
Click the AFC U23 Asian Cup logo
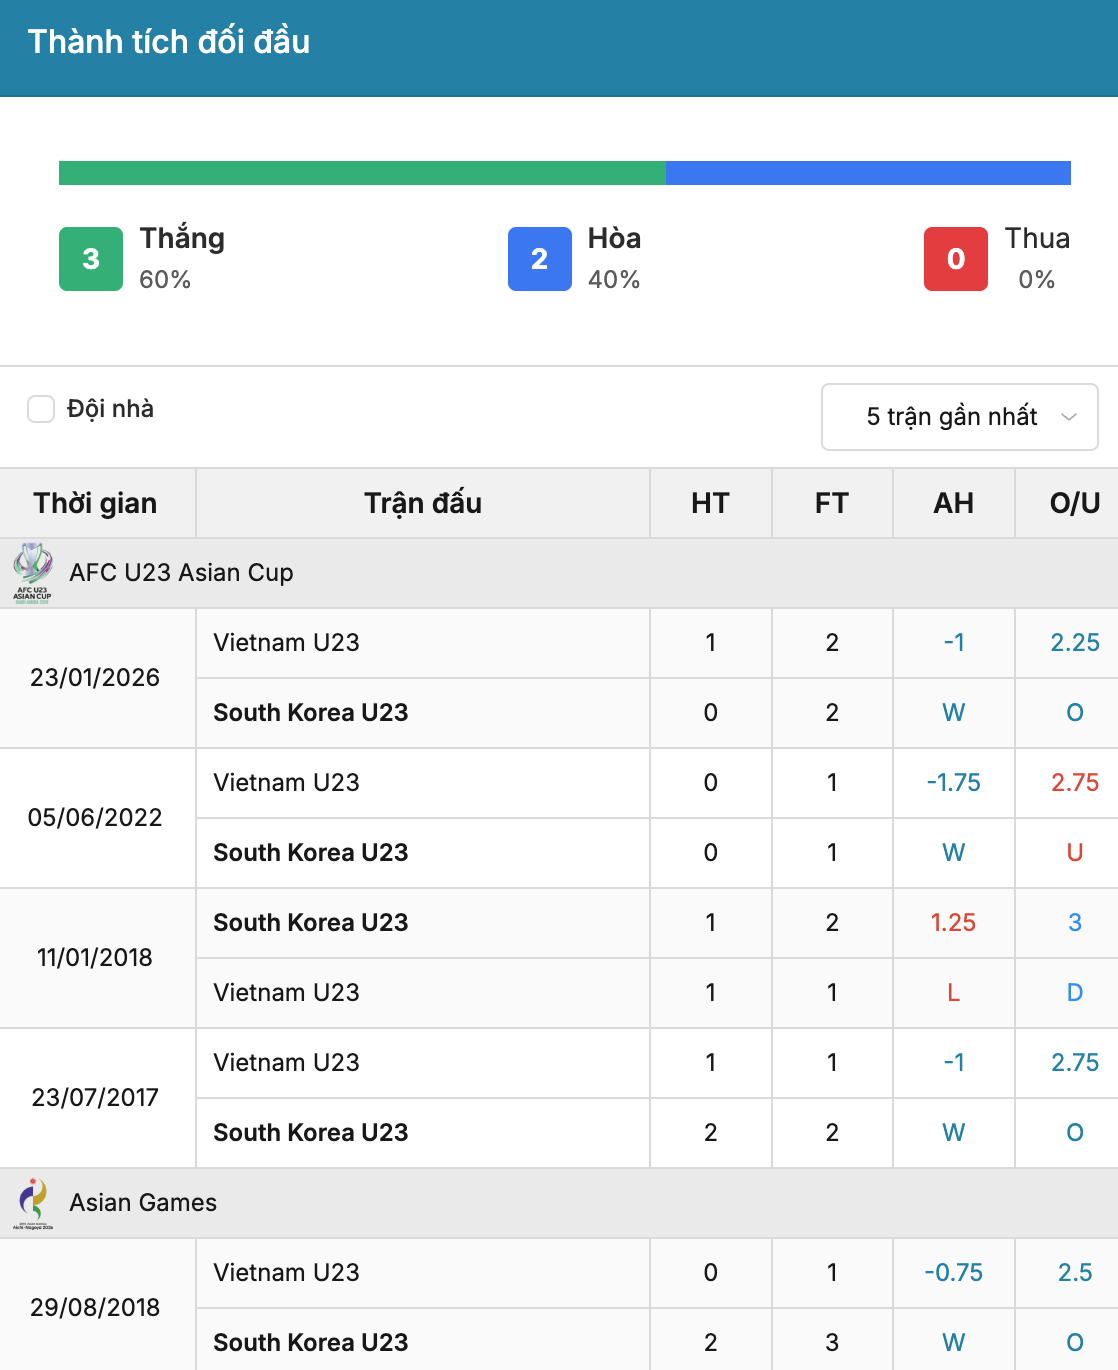pos(33,573)
